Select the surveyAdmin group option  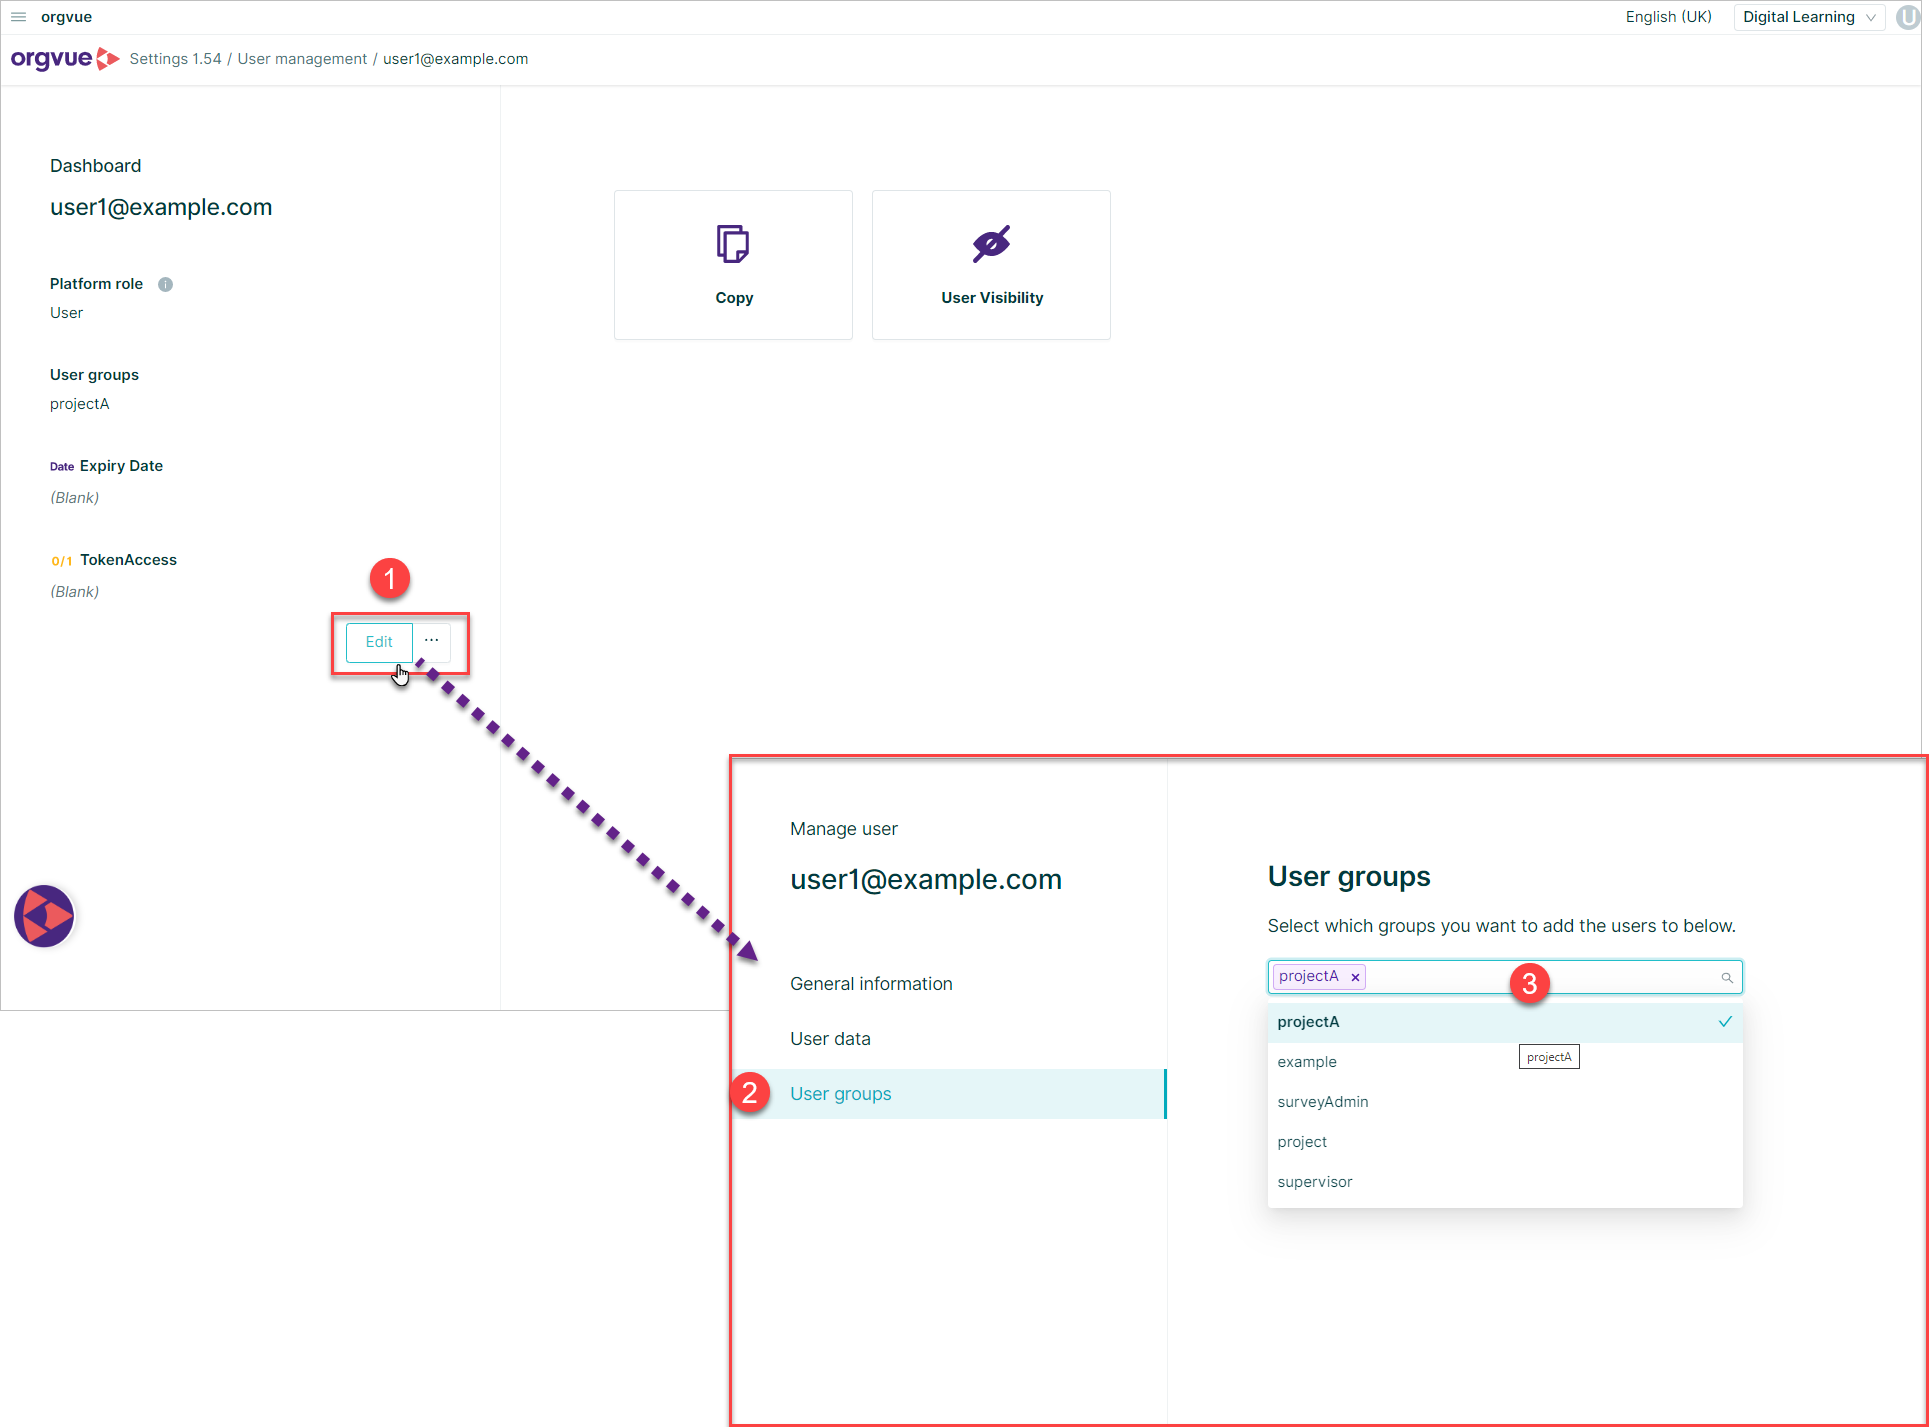[x=1505, y=1102]
